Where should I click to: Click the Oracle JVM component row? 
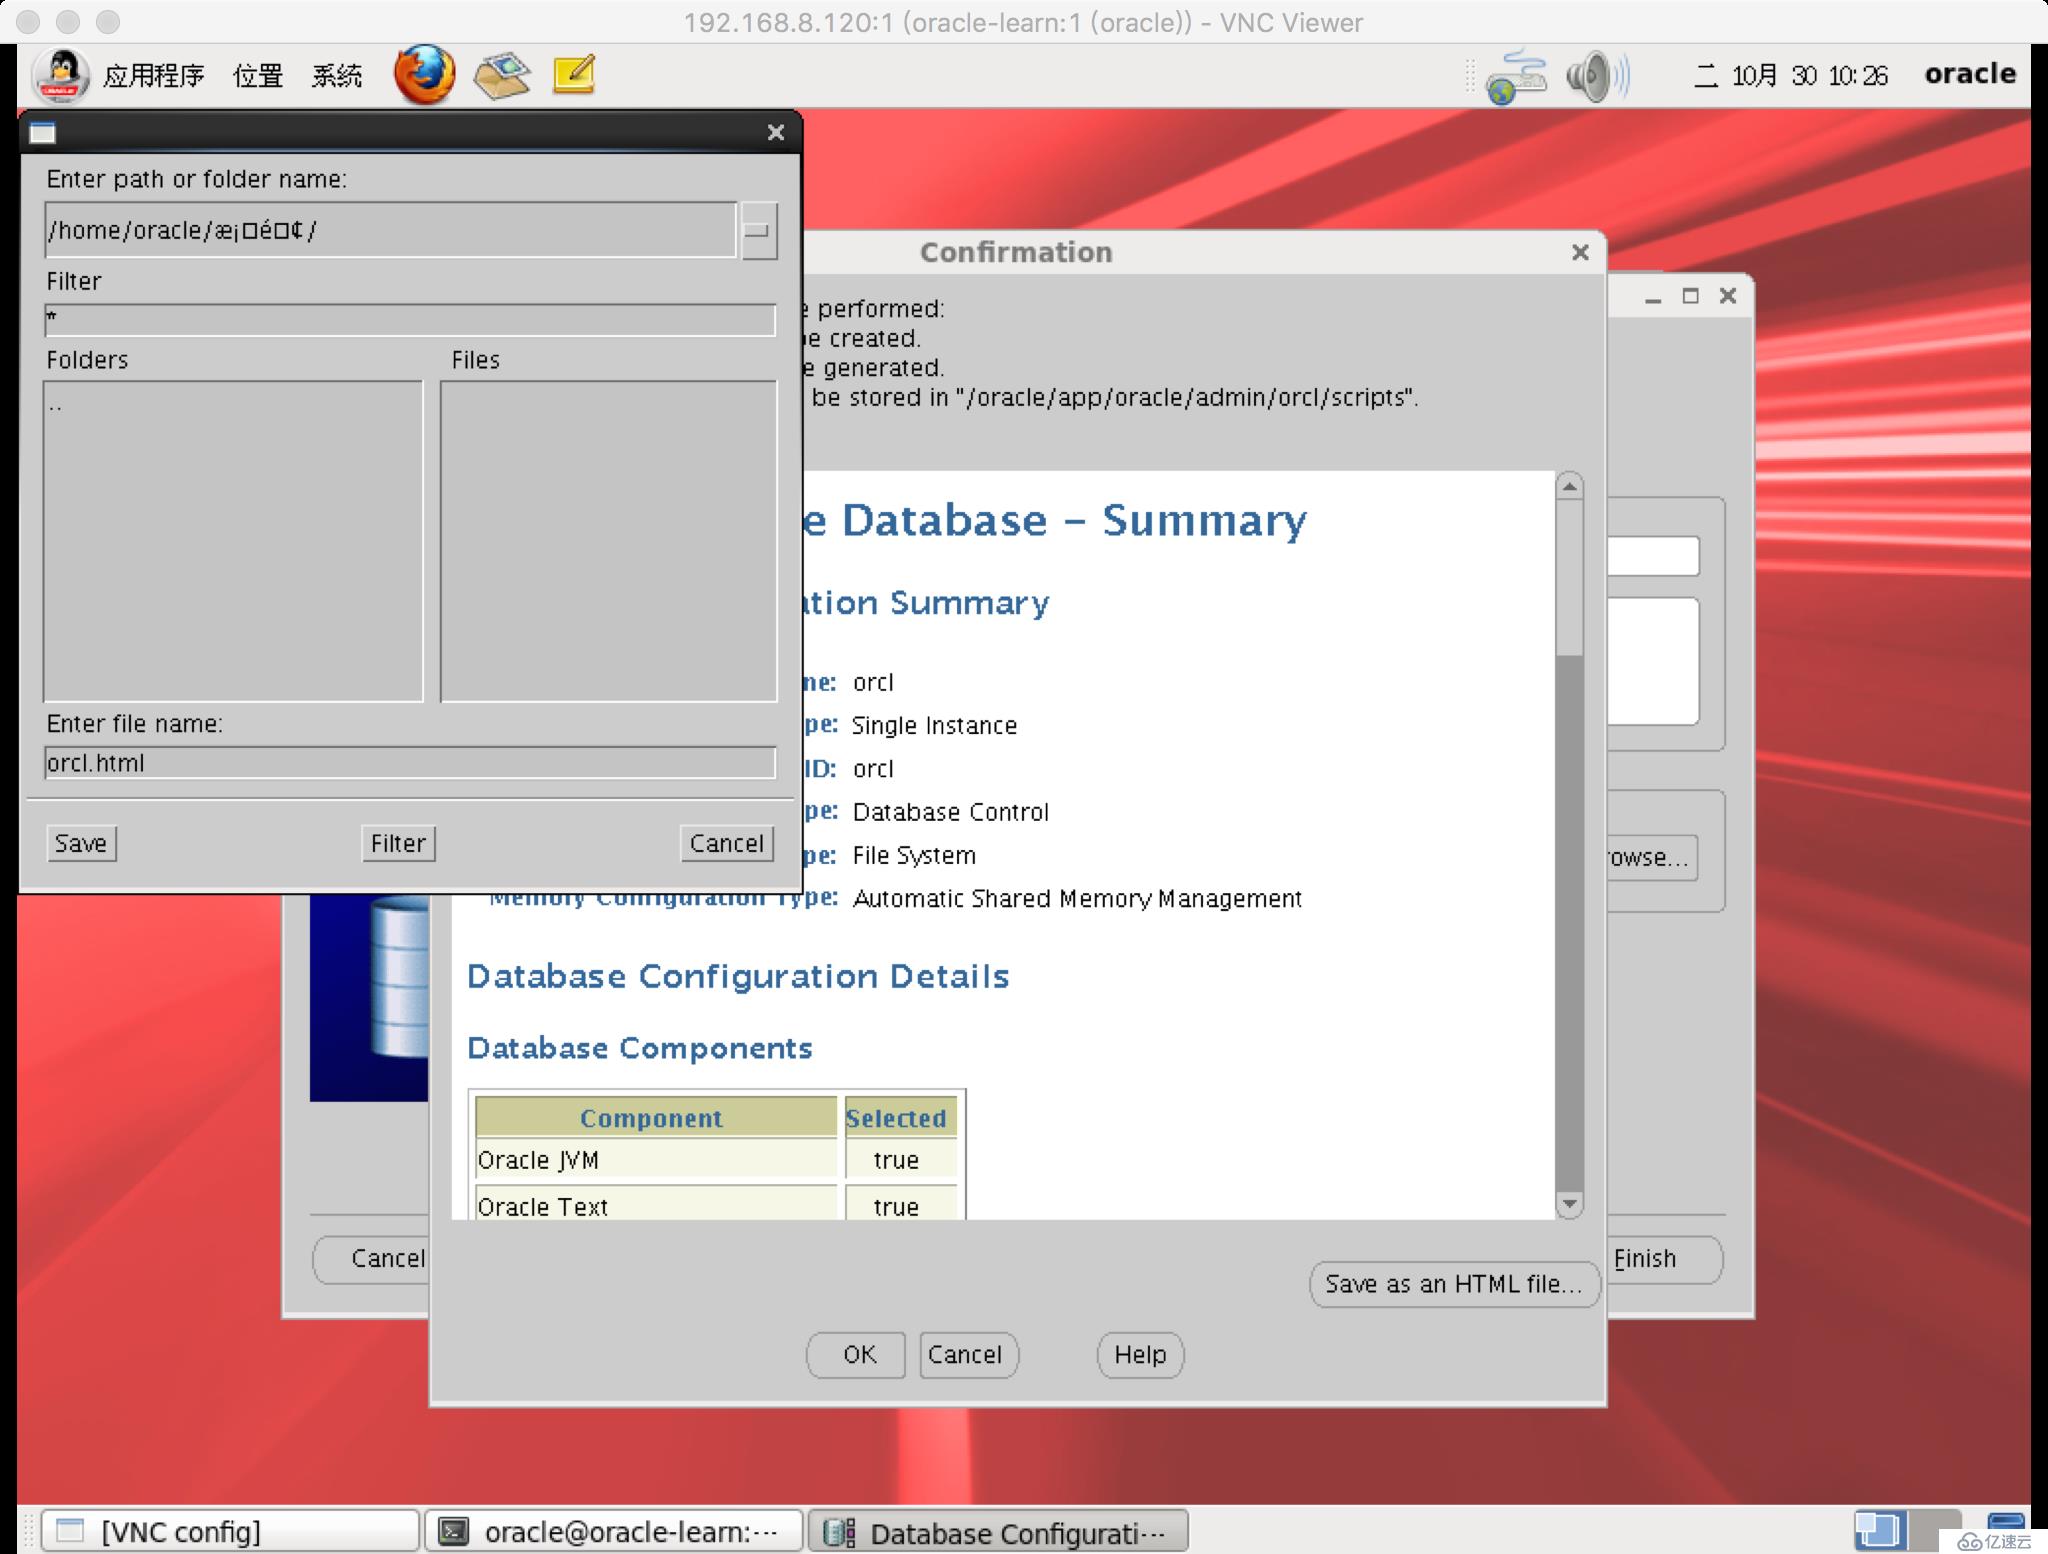pos(716,1160)
